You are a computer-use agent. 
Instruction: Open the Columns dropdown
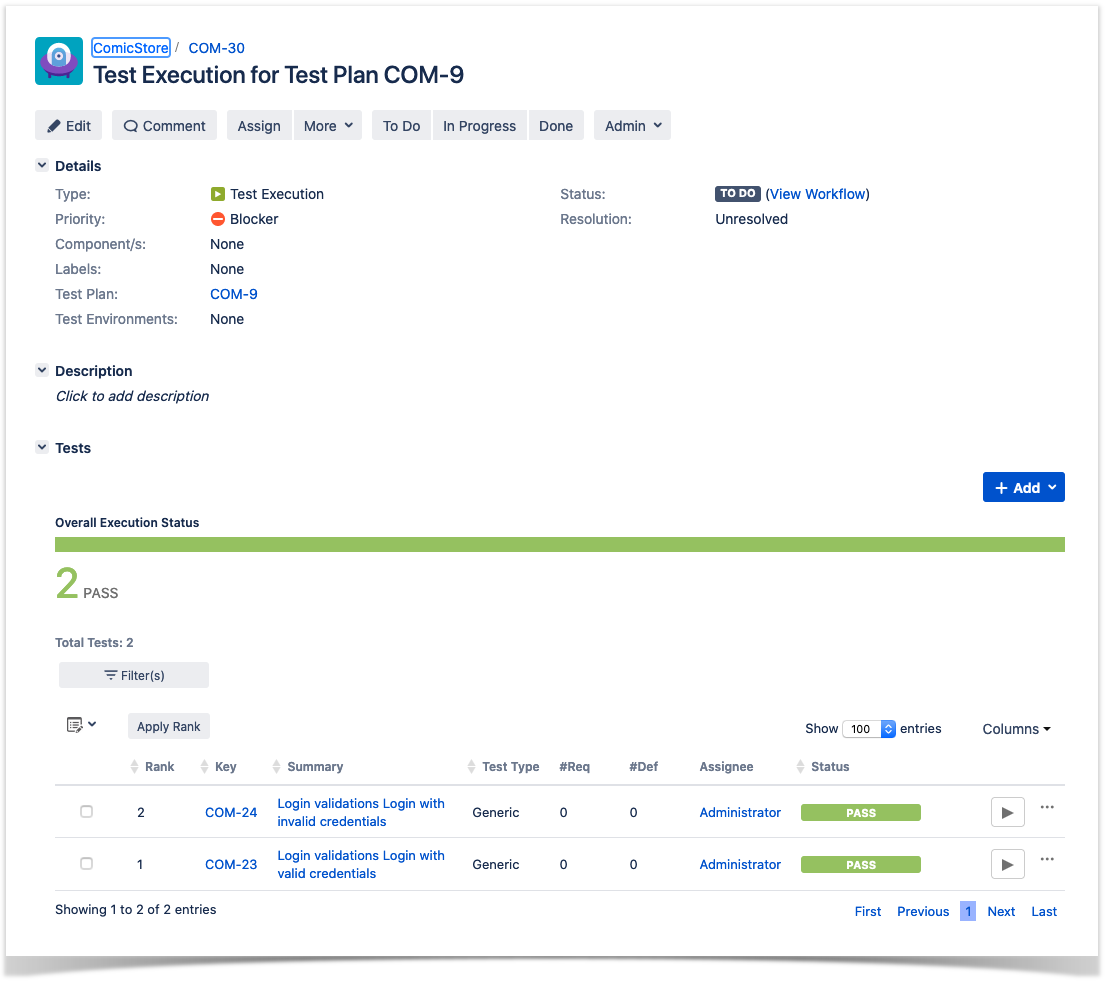click(1016, 729)
